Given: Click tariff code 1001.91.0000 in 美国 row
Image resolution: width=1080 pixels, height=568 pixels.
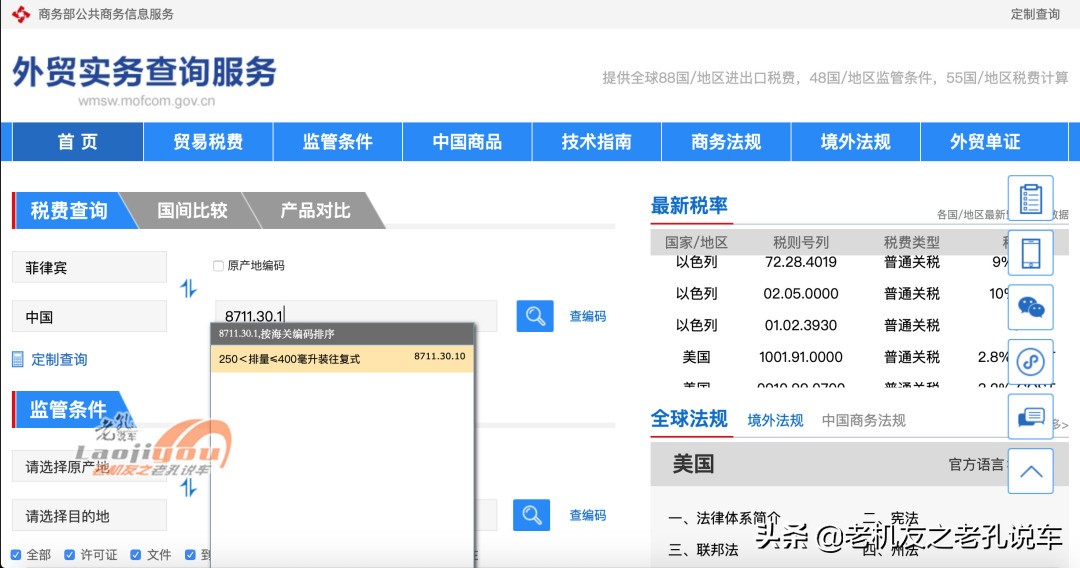Looking at the screenshot, I should [801, 357].
